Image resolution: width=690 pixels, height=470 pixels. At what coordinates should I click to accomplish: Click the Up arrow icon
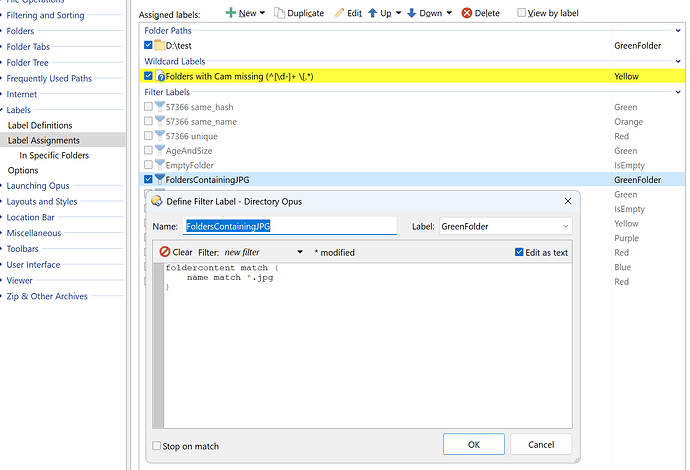tap(374, 13)
